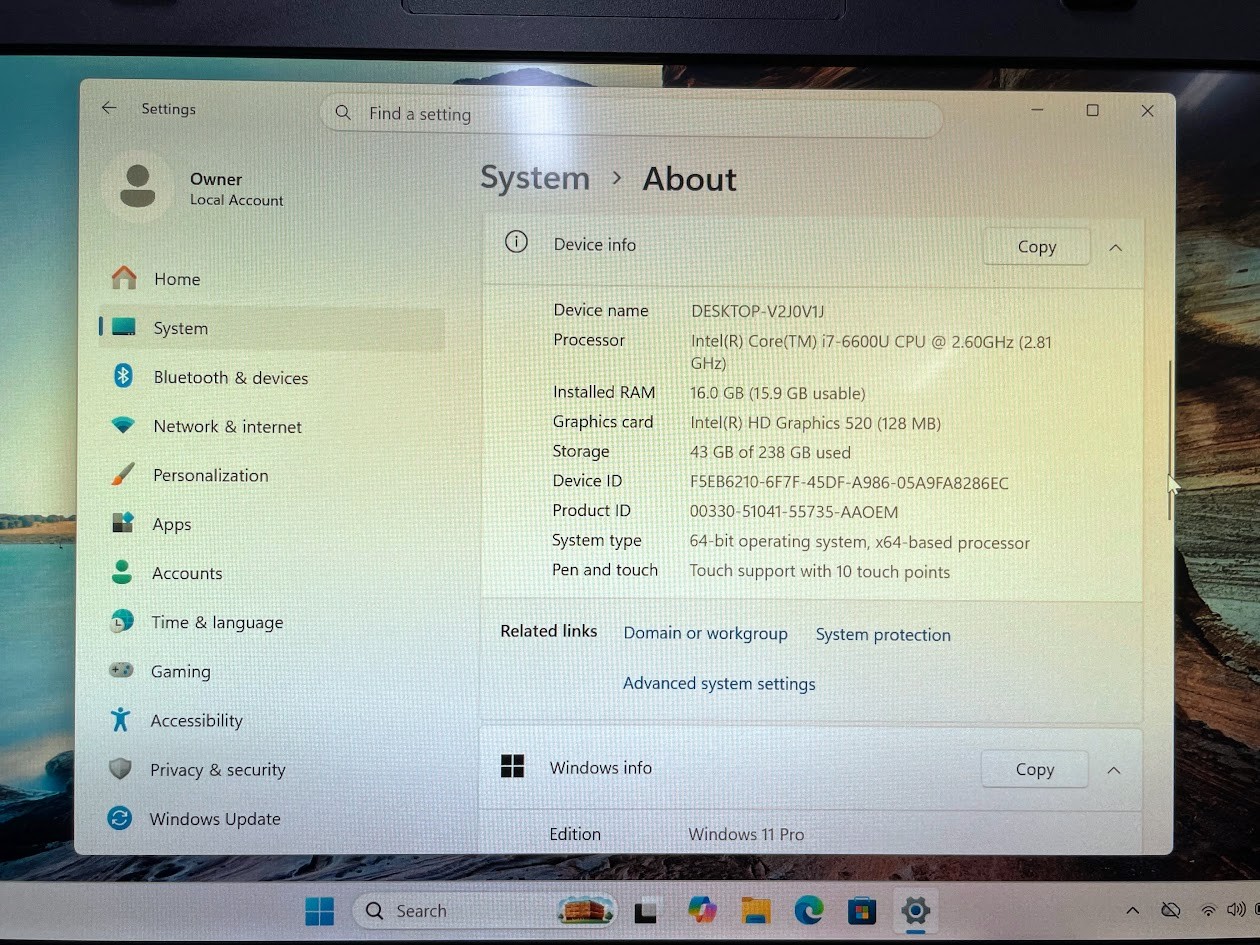Image resolution: width=1260 pixels, height=945 pixels.
Task: Click the Windows Update refresh icon
Action: pos(119,818)
